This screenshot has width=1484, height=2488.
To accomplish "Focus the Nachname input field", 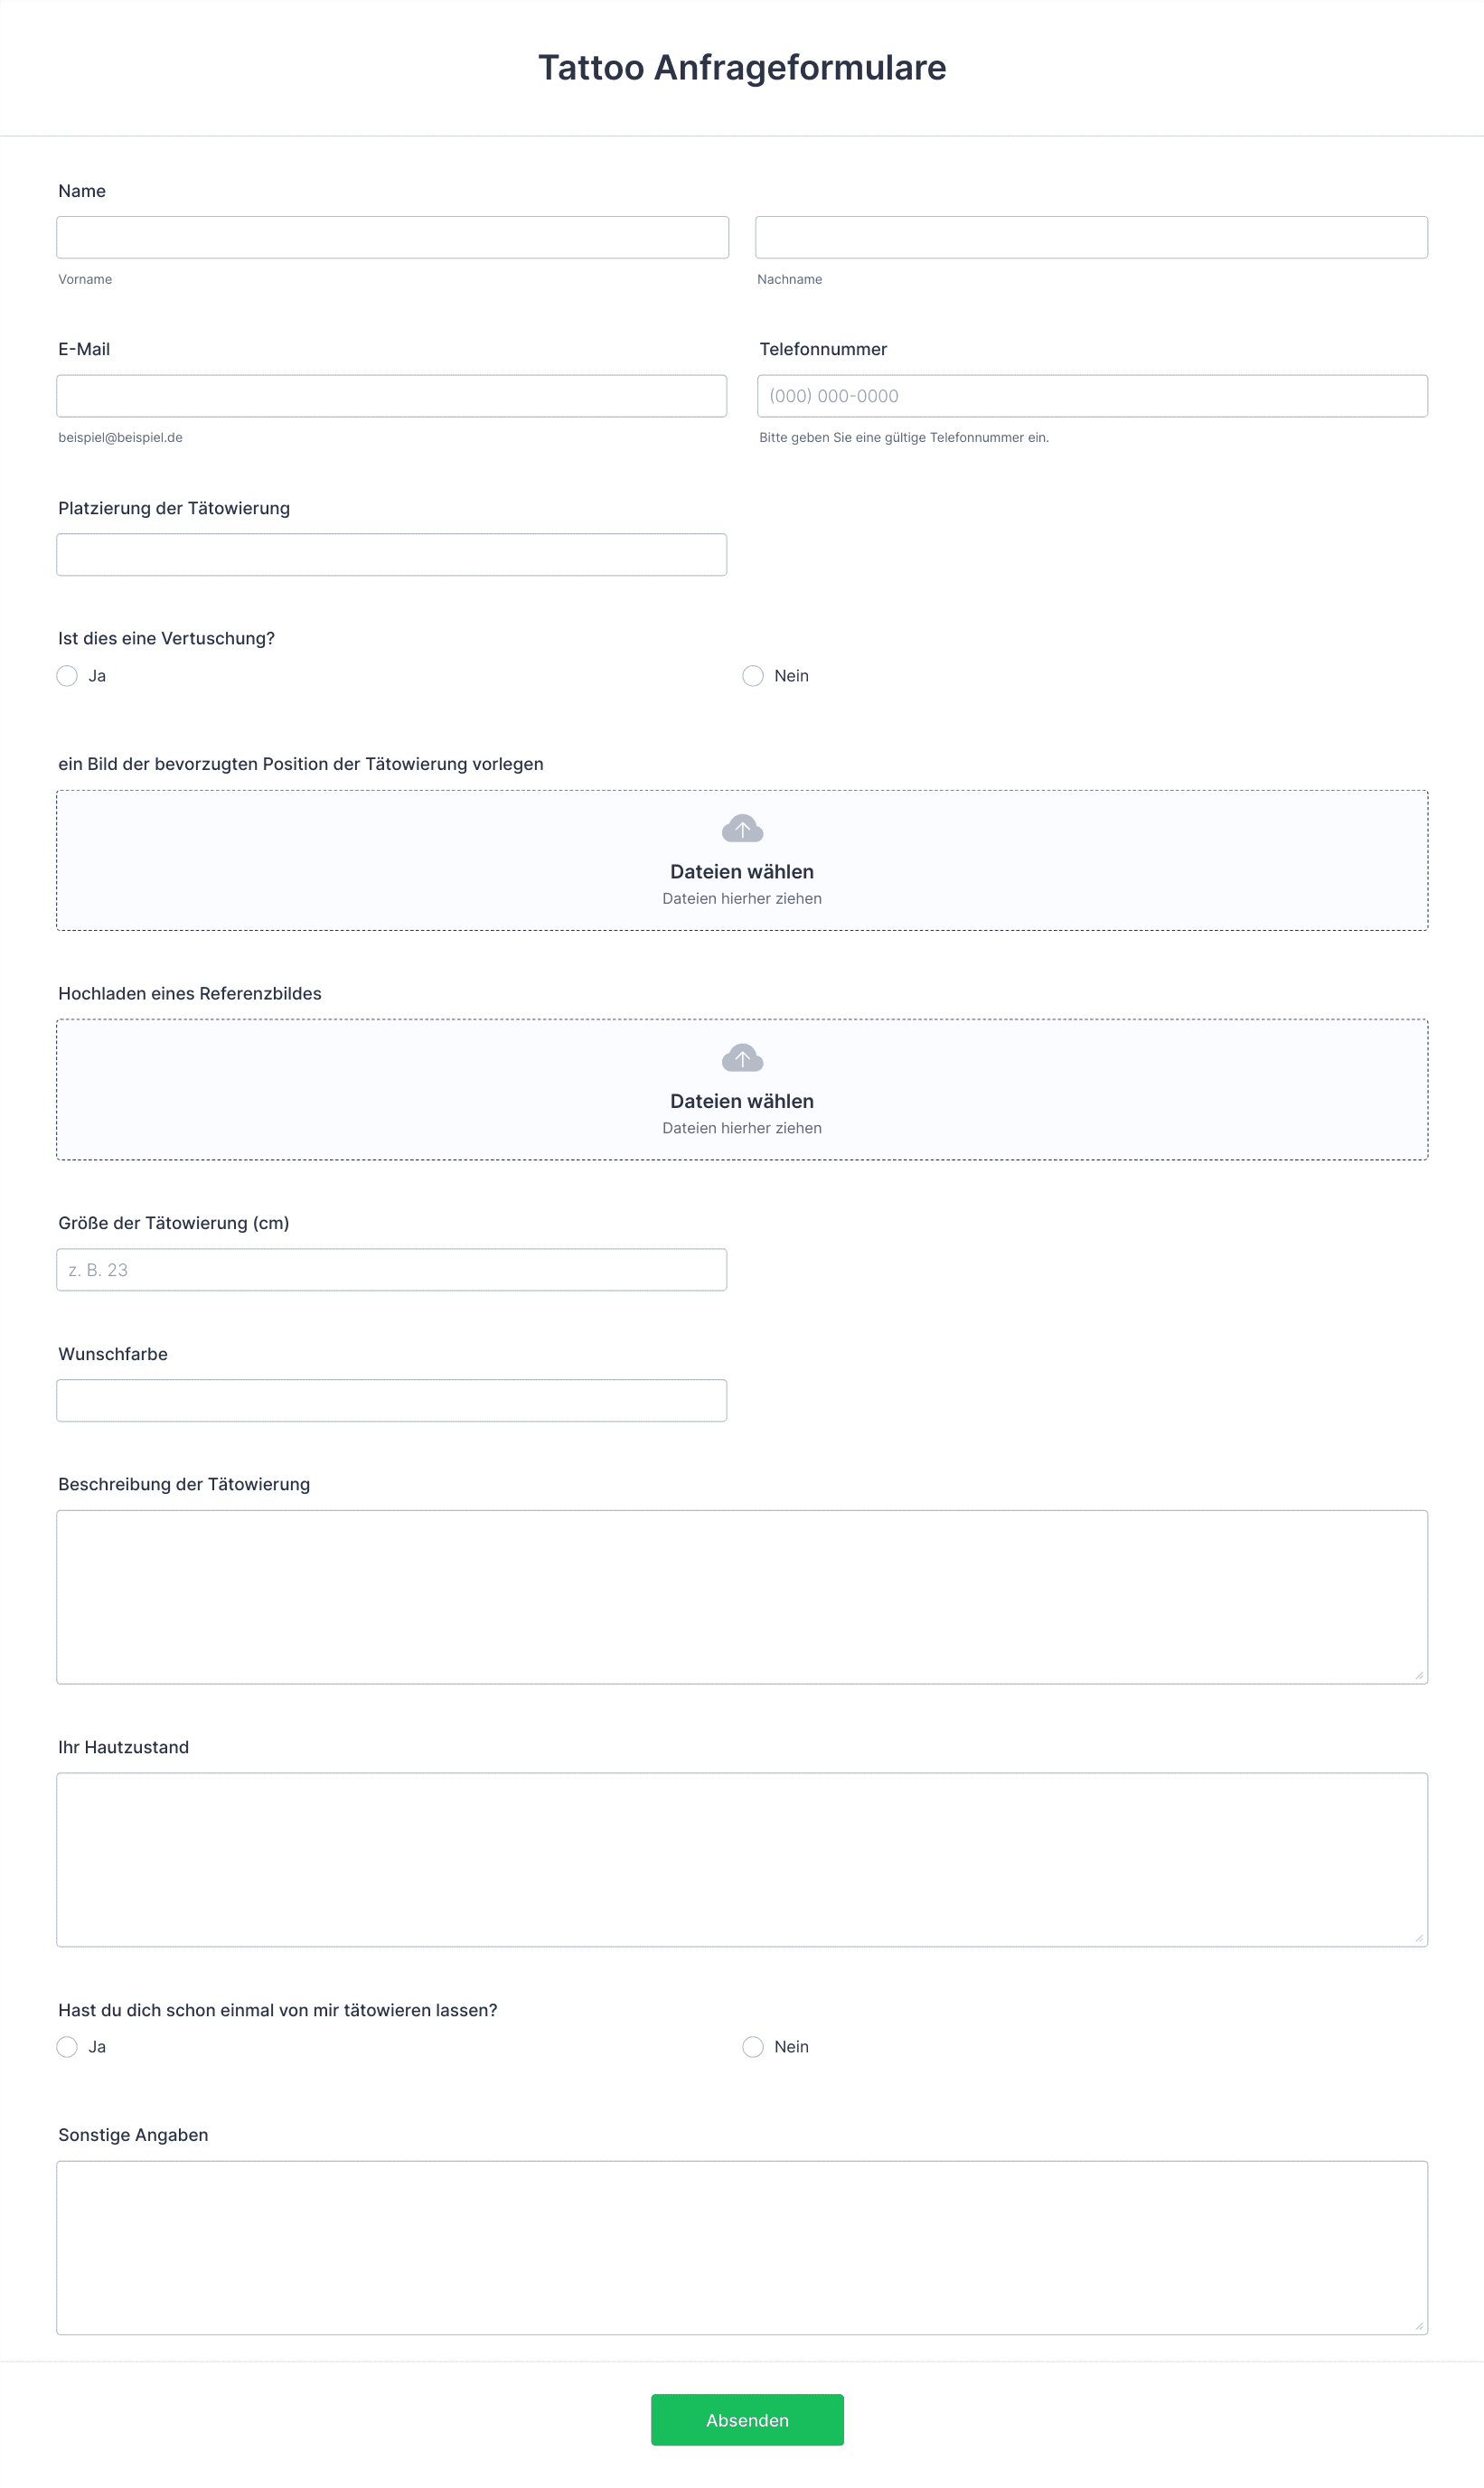I will tap(1091, 237).
